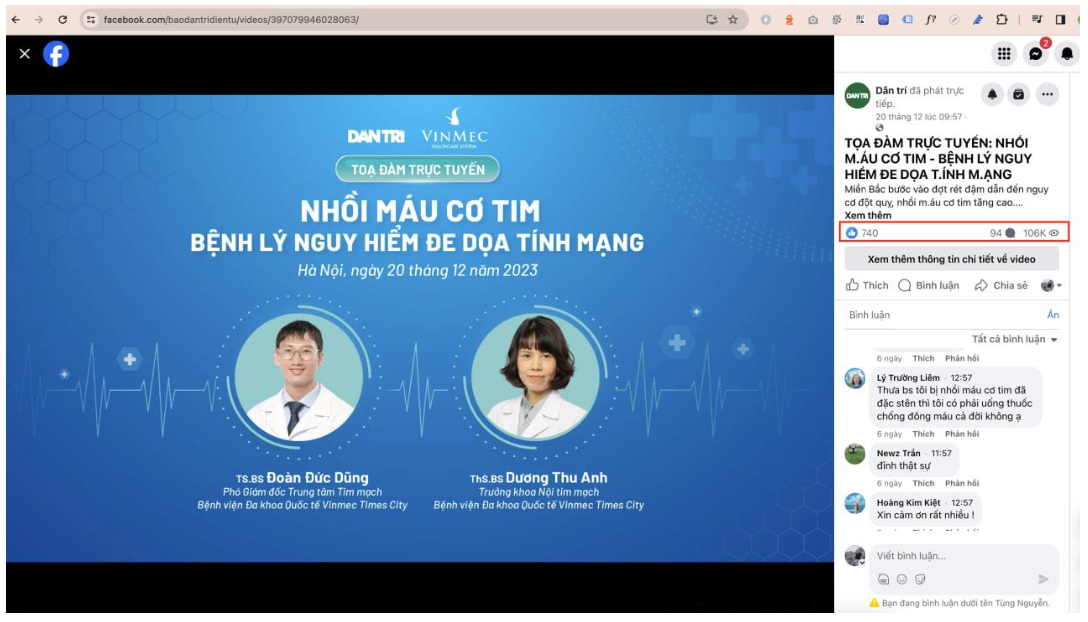The width and height of the screenshot is (1088, 622).
Task: Save the video with the bookmark icon
Action: 1019,94
